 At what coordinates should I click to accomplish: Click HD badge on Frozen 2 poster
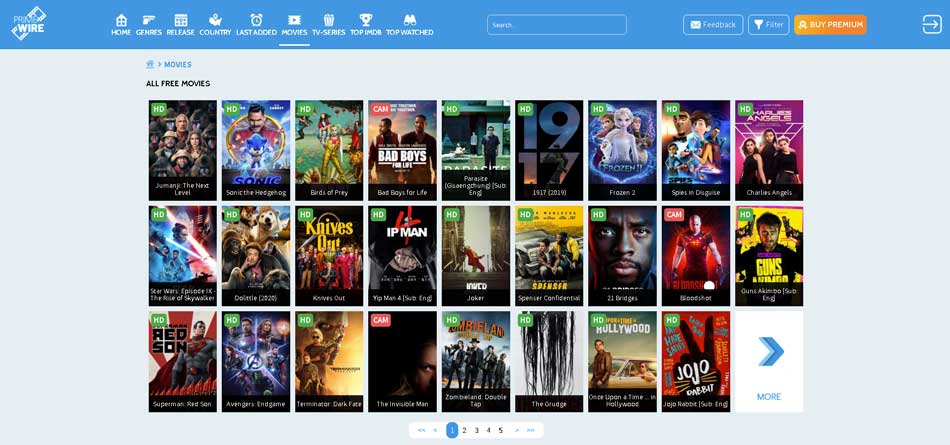point(599,109)
